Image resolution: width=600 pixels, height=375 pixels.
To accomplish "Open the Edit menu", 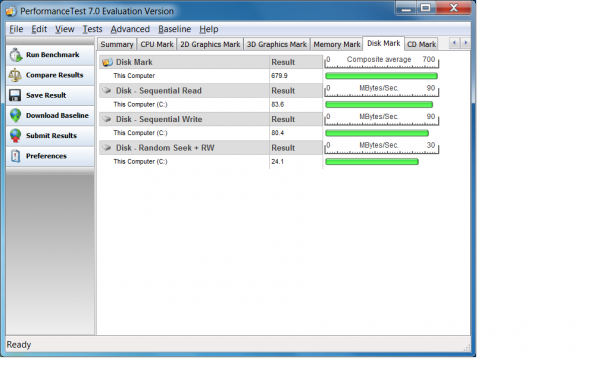I will (x=39, y=29).
